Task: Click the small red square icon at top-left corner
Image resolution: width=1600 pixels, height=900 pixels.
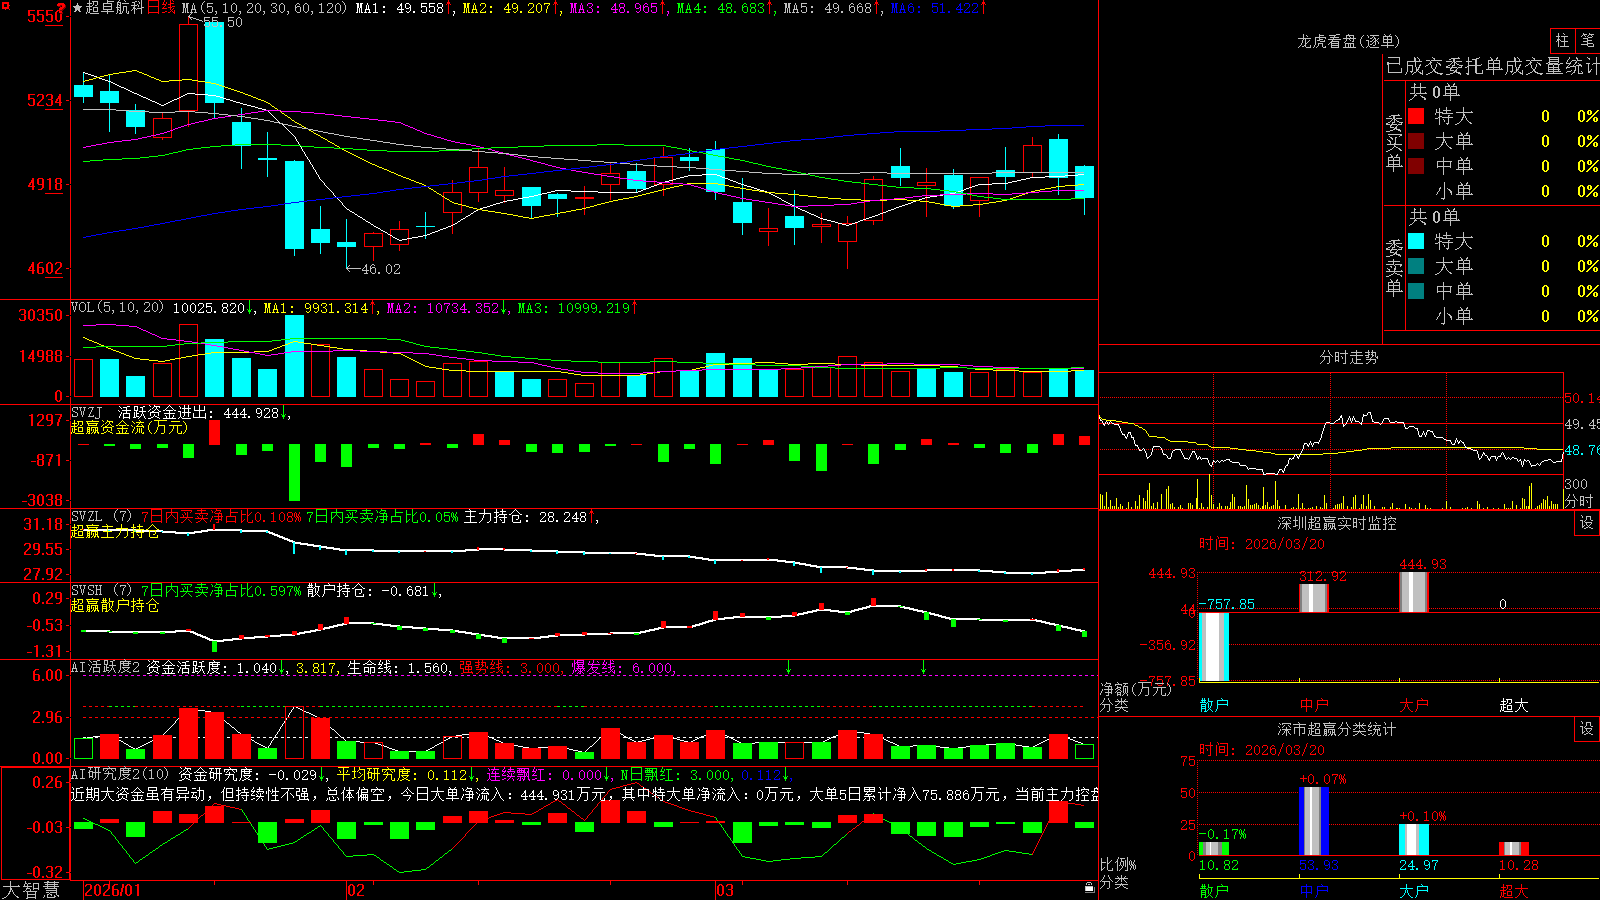Action: click(x=4, y=4)
